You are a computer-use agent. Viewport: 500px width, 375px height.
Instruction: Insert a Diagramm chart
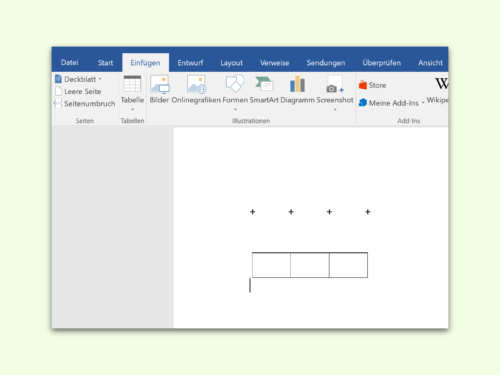click(297, 84)
